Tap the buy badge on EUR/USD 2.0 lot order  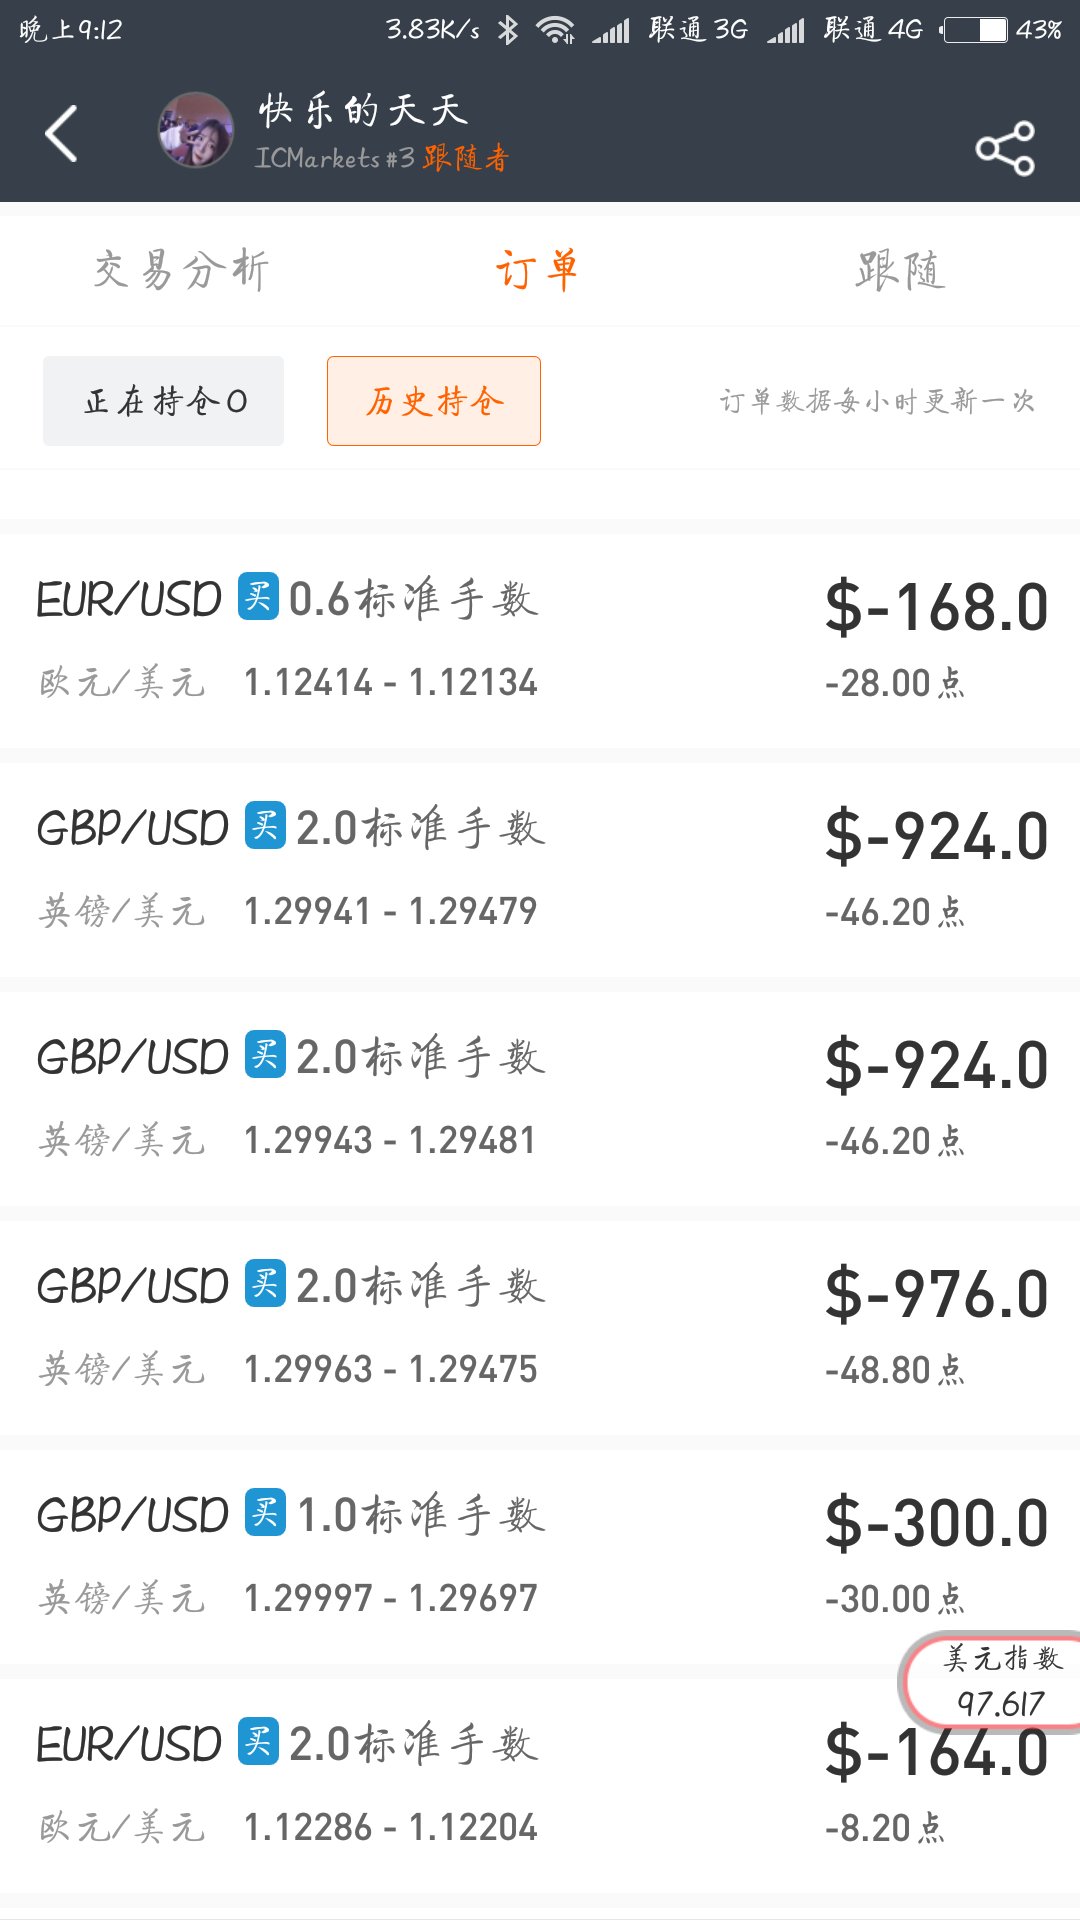click(x=258, y=1741)
